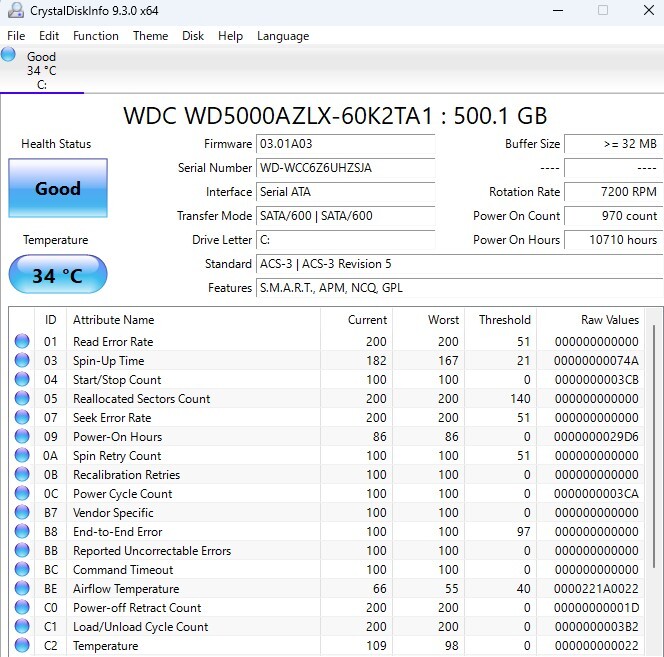Viewport: 664px width, 657px height.
Task: Click the status orb beside Load/Unload Cycle Count
Action: pos(22,627)
